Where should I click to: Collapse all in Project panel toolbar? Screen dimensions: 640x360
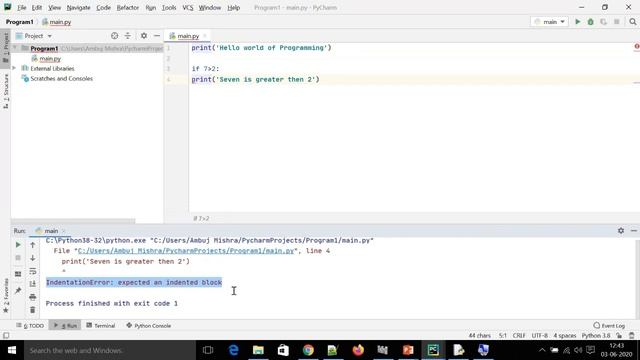[128, 36]
